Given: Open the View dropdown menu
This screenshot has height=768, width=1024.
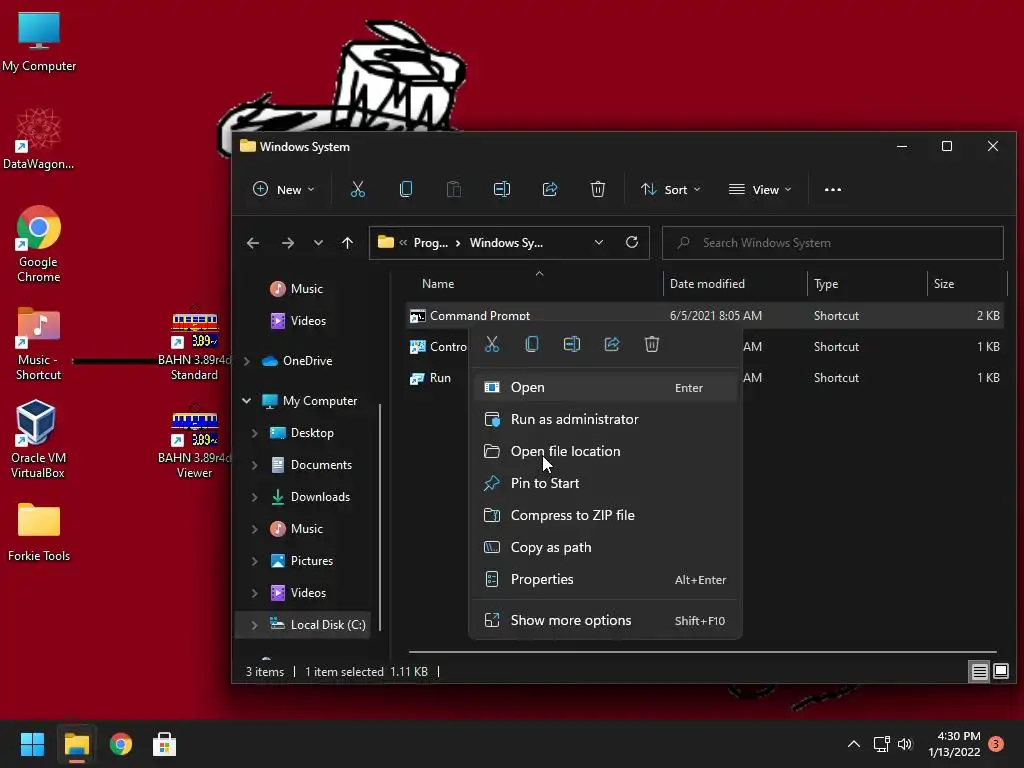Looking at the screenshot, I should 760,189.
